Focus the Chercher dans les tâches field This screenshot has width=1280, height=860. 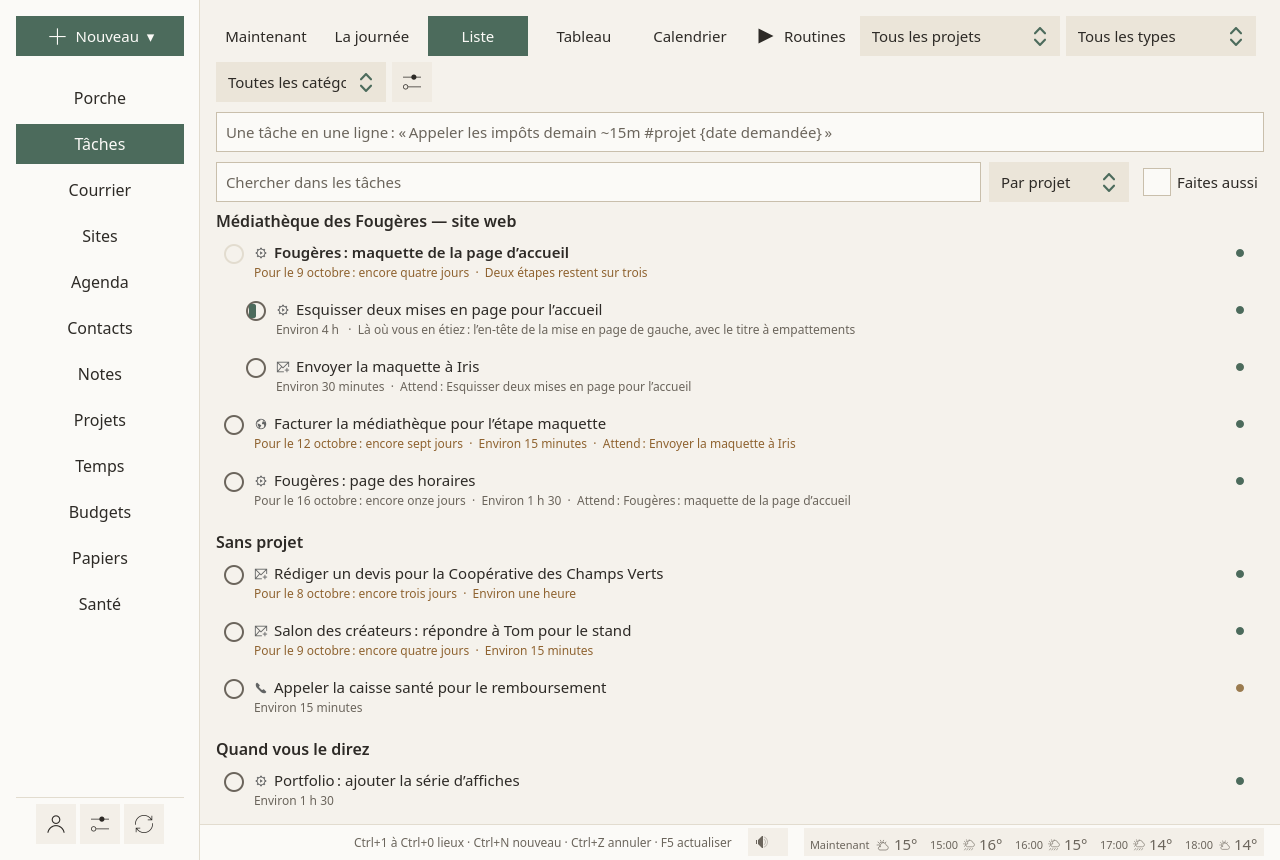point(598,182)
